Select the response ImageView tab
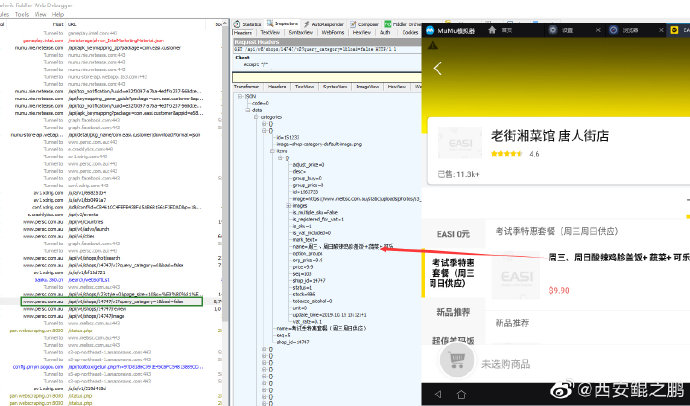Viewport: 690px width, 406px height. 367,87
